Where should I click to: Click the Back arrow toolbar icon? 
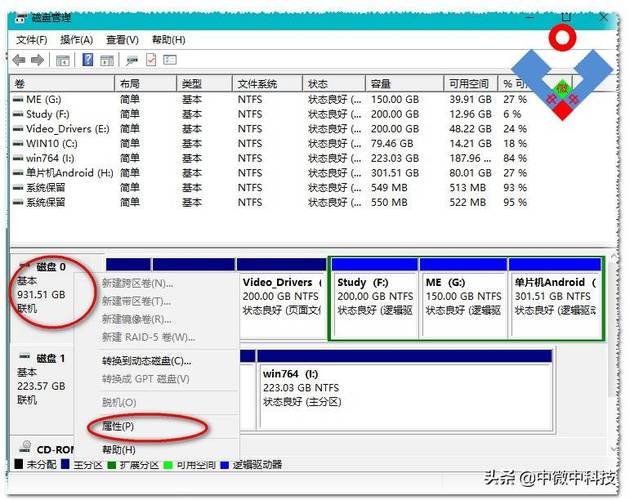point(18,60)
